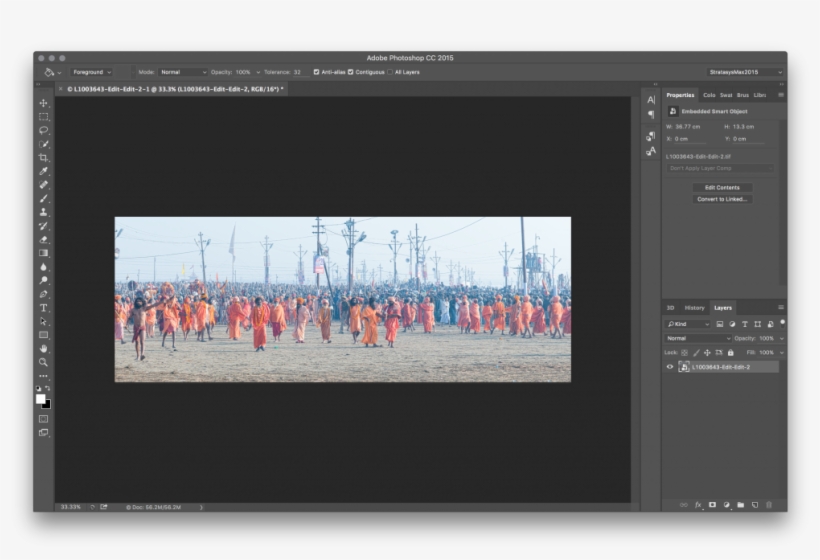Turn layer filtering on or off

point(782,324)
